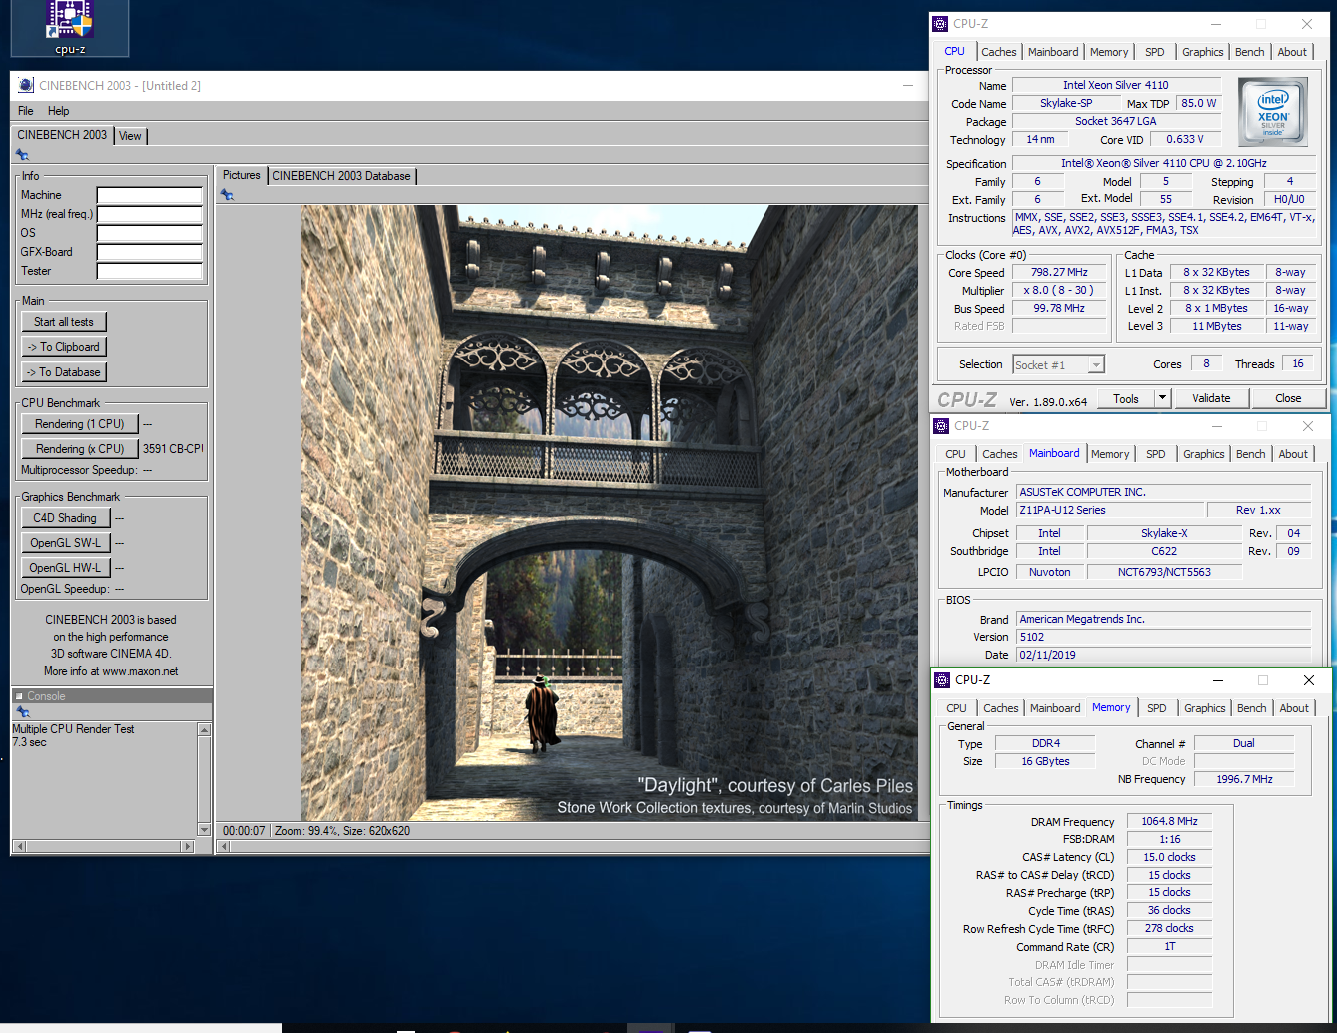Click the Machine input field
1337x1033 pixels.
tap(150, 195)
